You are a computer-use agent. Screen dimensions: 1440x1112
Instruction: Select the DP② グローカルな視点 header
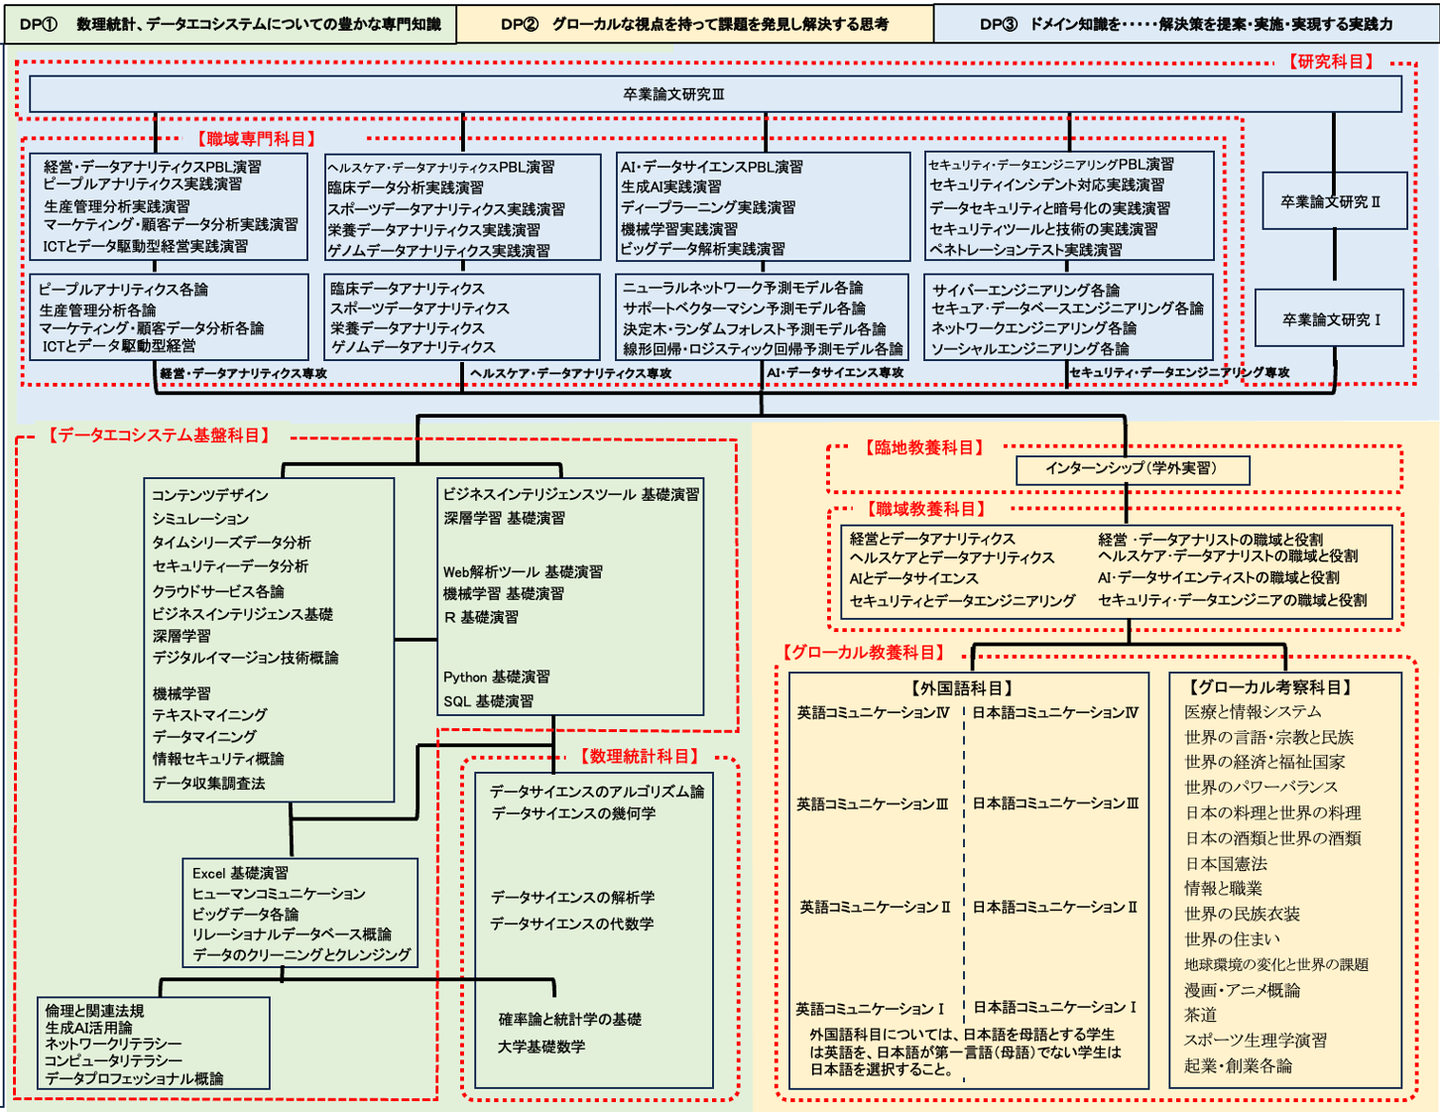[x=695, y=24]
